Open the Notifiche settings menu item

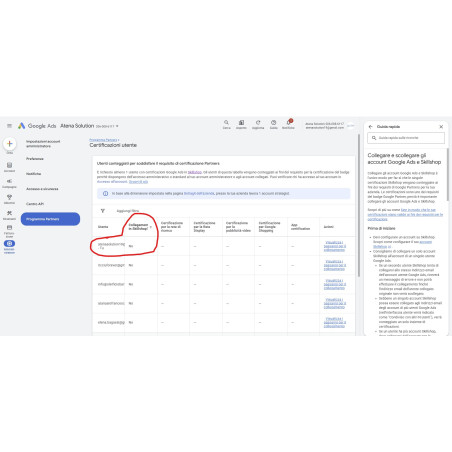pyautogui.click(x=34, y=174)
